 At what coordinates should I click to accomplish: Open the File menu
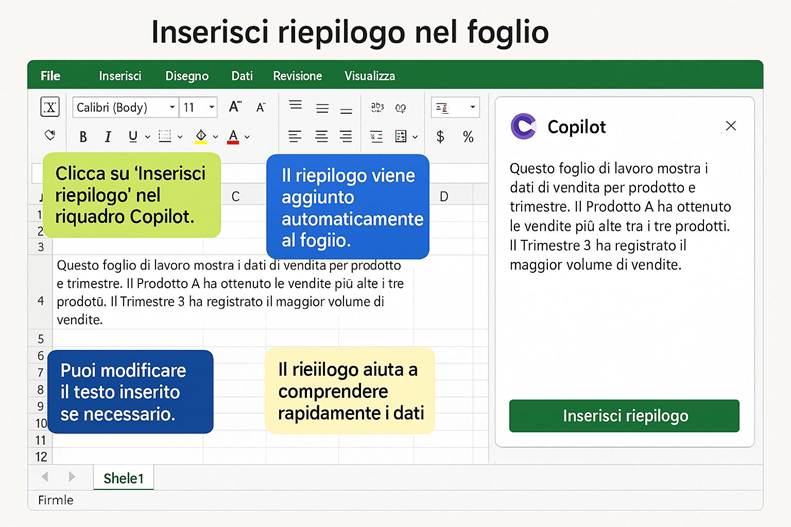click(50, 76)
